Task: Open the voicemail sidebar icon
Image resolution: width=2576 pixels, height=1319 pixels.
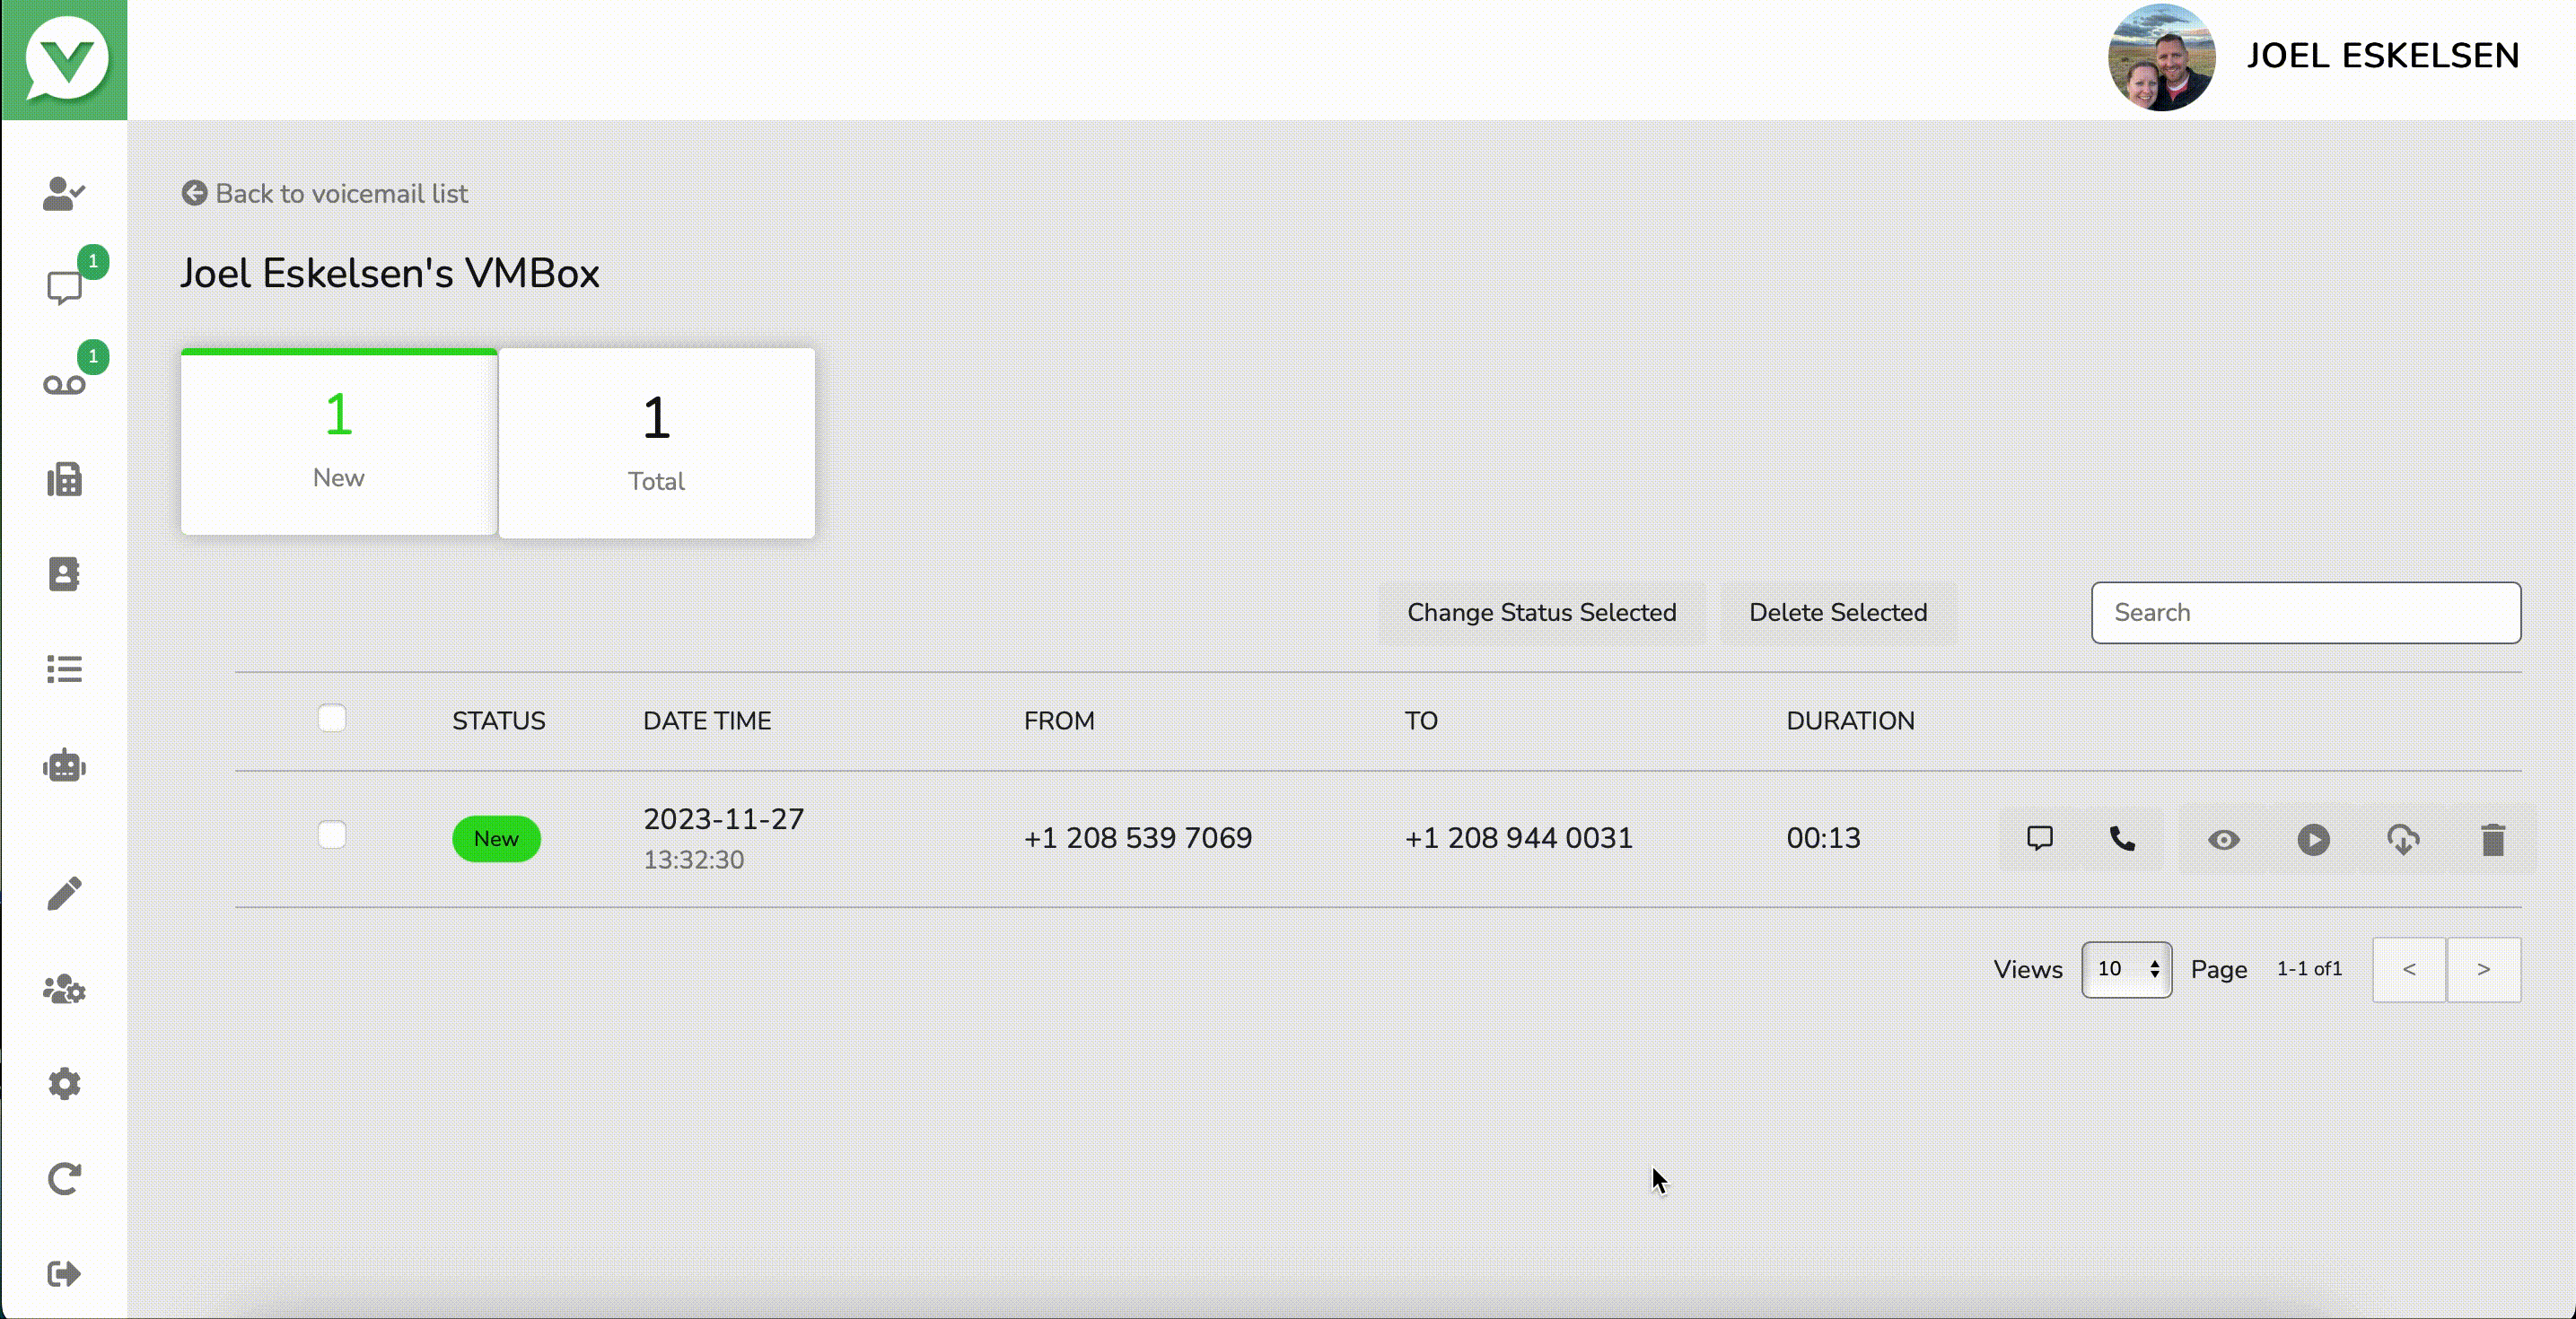Action: click(x=64, y=385)
